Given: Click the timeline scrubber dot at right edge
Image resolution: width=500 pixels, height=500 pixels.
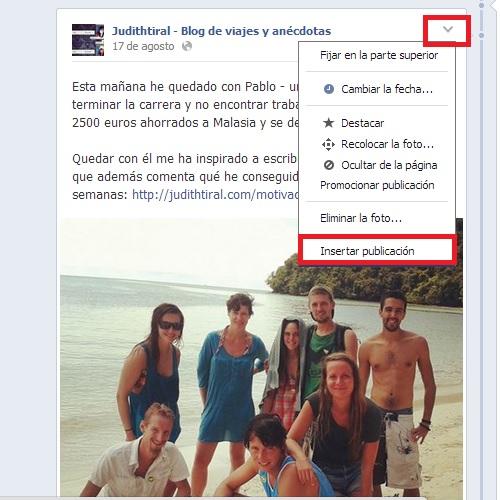Looking at the screenshot, I should [x=481, y=35].
